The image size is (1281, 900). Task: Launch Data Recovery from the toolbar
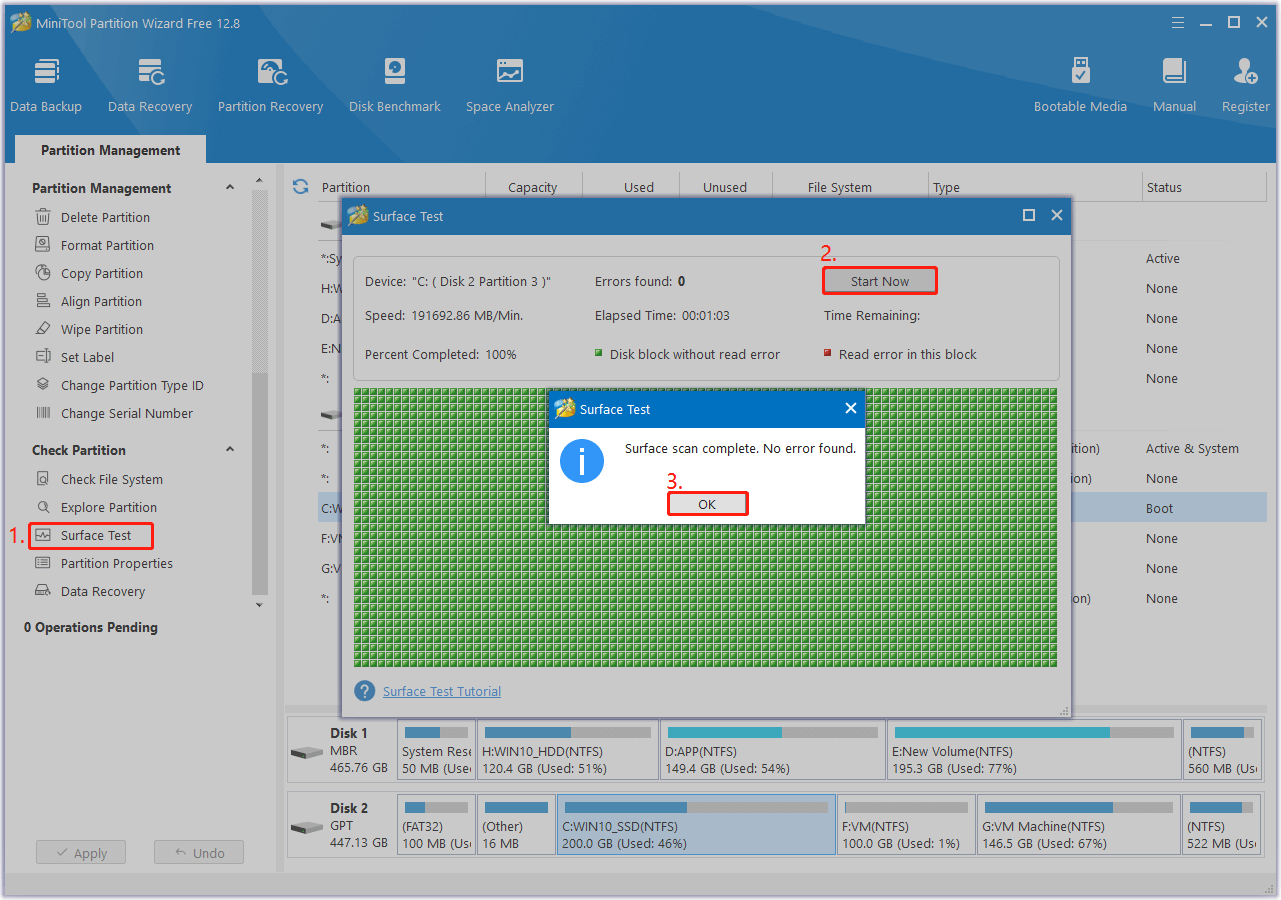(150, 85)
